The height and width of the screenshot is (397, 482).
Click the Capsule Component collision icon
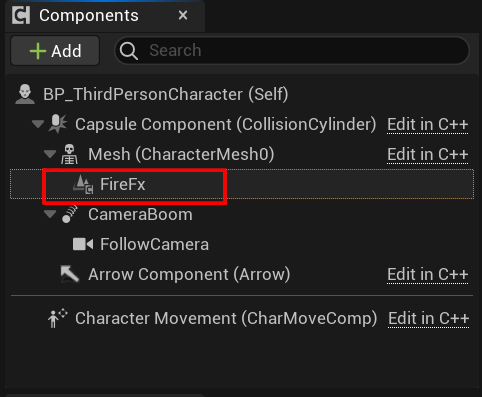58,124
